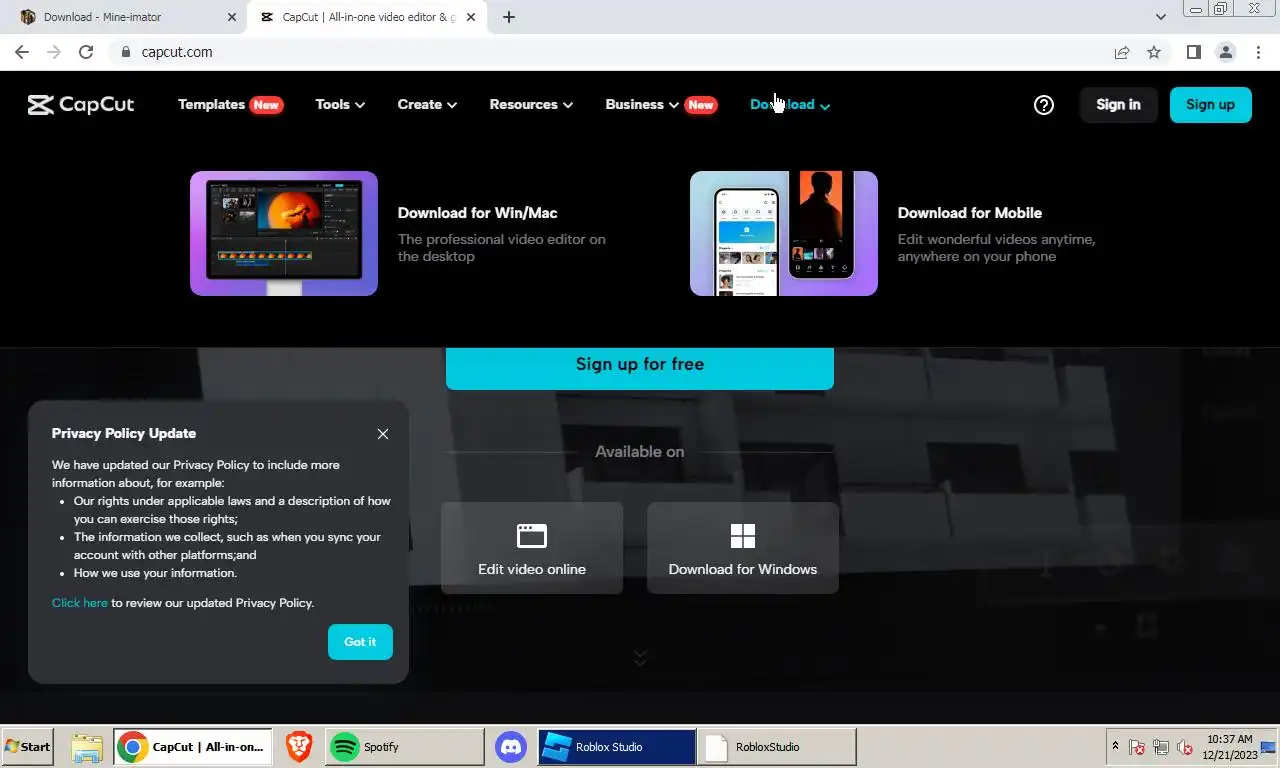The height and width of the screenshot is (768, 1280).
Task: Toggle the browser side panel icon
Action: pyautogui.click(x=1194, y=52)
